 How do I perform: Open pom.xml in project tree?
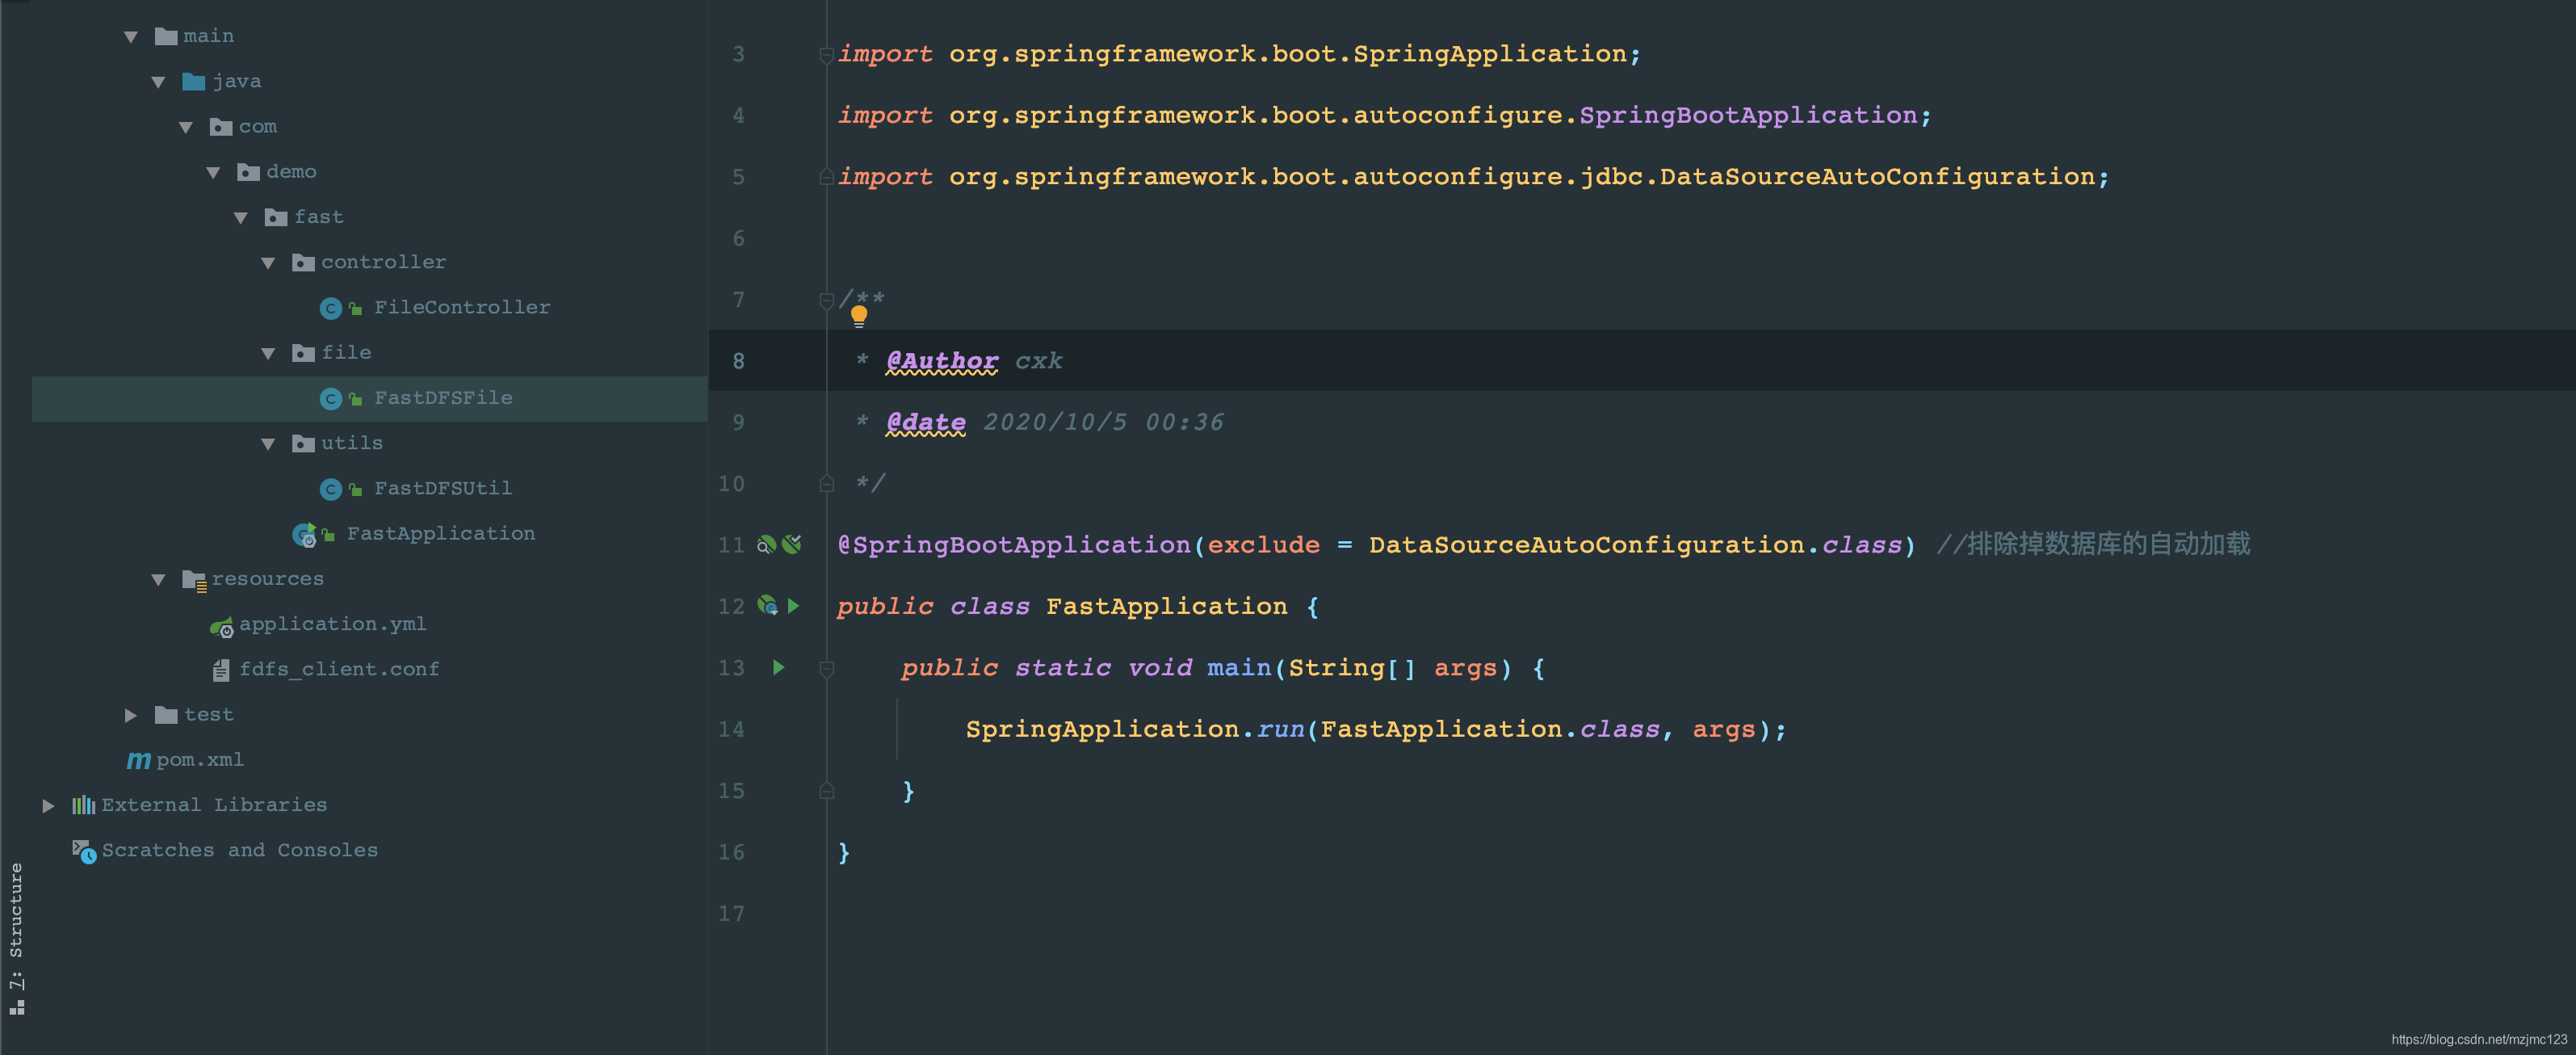point(200,760)
